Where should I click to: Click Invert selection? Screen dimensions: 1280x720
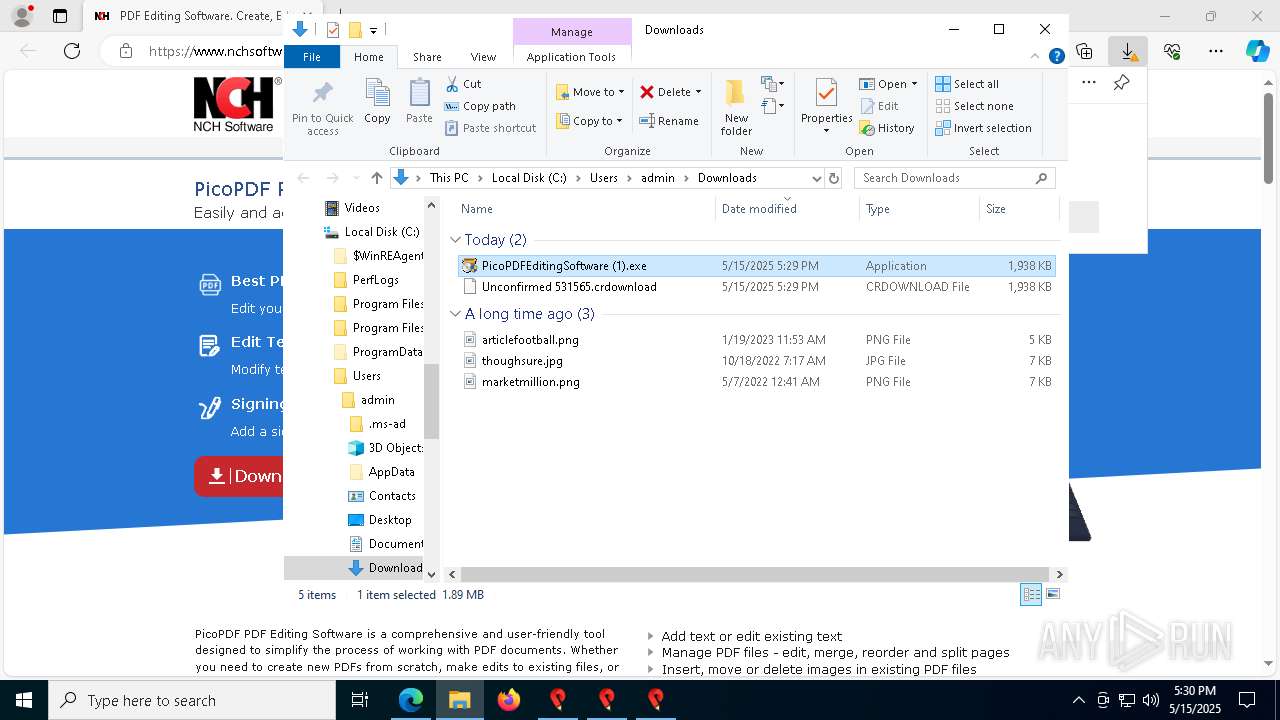pyautogui.click(x=983, y=128)
